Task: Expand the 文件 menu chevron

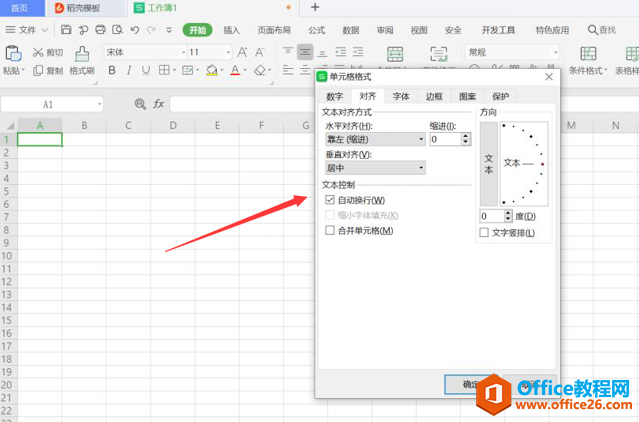Action: coord(44,30)
